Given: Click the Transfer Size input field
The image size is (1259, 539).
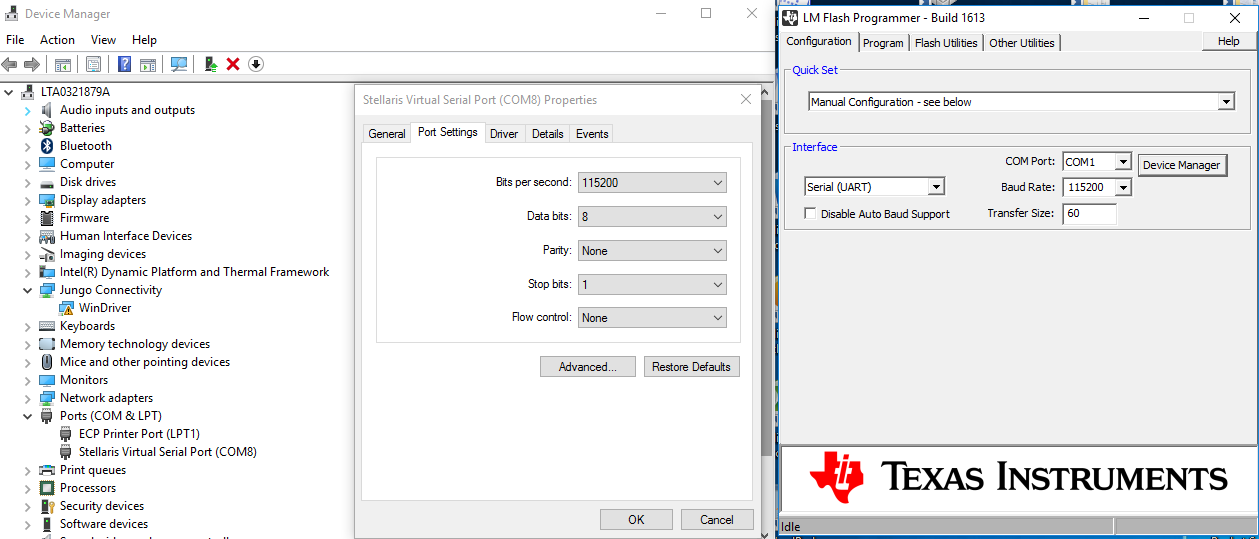Looking at the screenshot, I should click(x=1089, y=213).
